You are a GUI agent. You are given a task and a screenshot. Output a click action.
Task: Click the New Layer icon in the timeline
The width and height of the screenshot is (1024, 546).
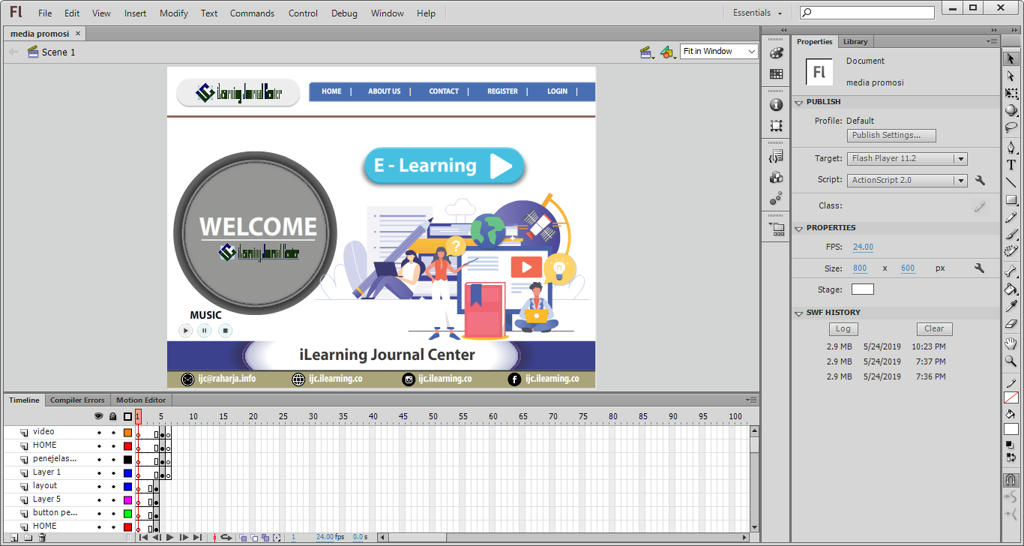tap(12, 538)
